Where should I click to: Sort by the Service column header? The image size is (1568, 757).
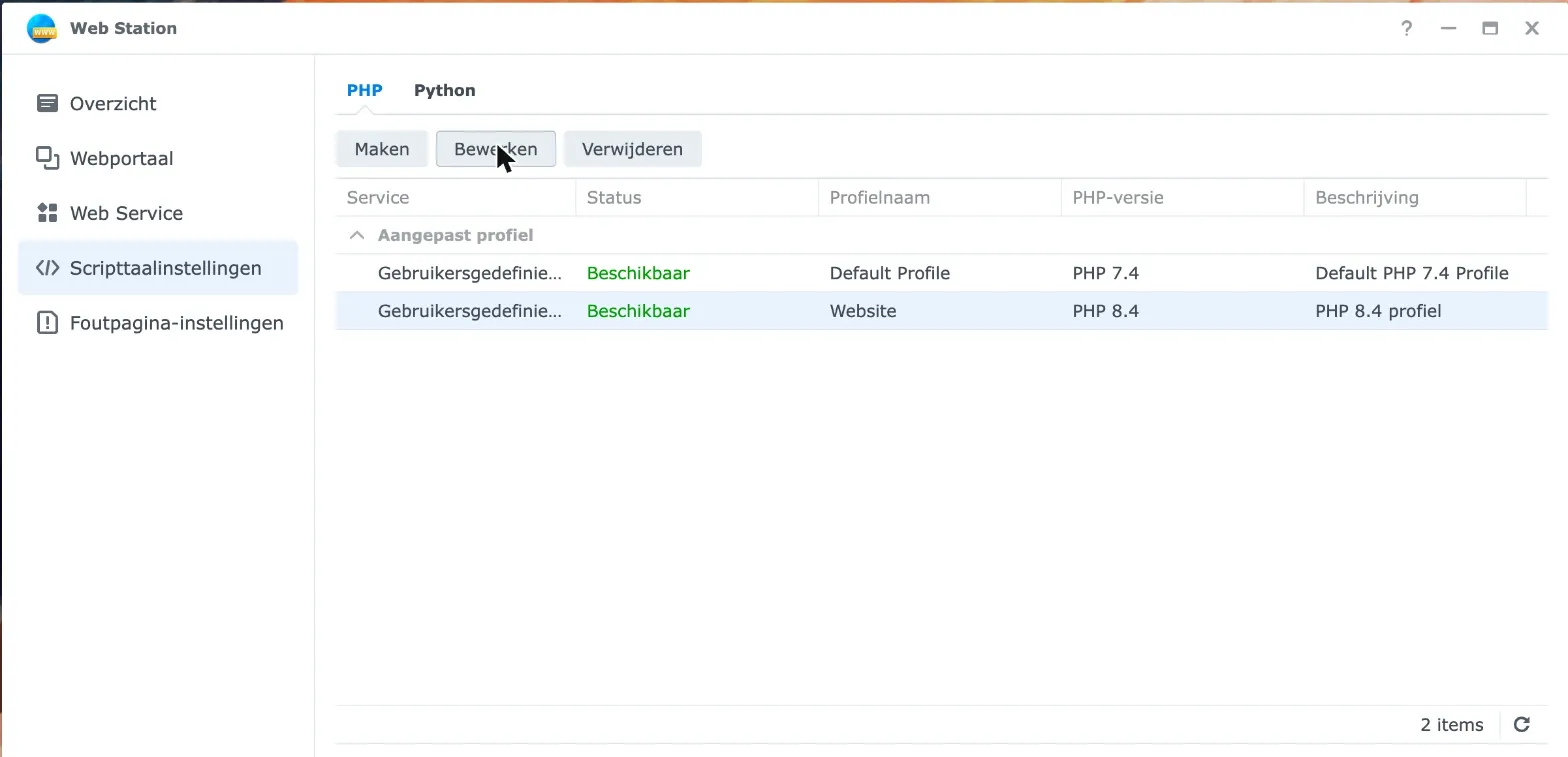pos(456,198)
